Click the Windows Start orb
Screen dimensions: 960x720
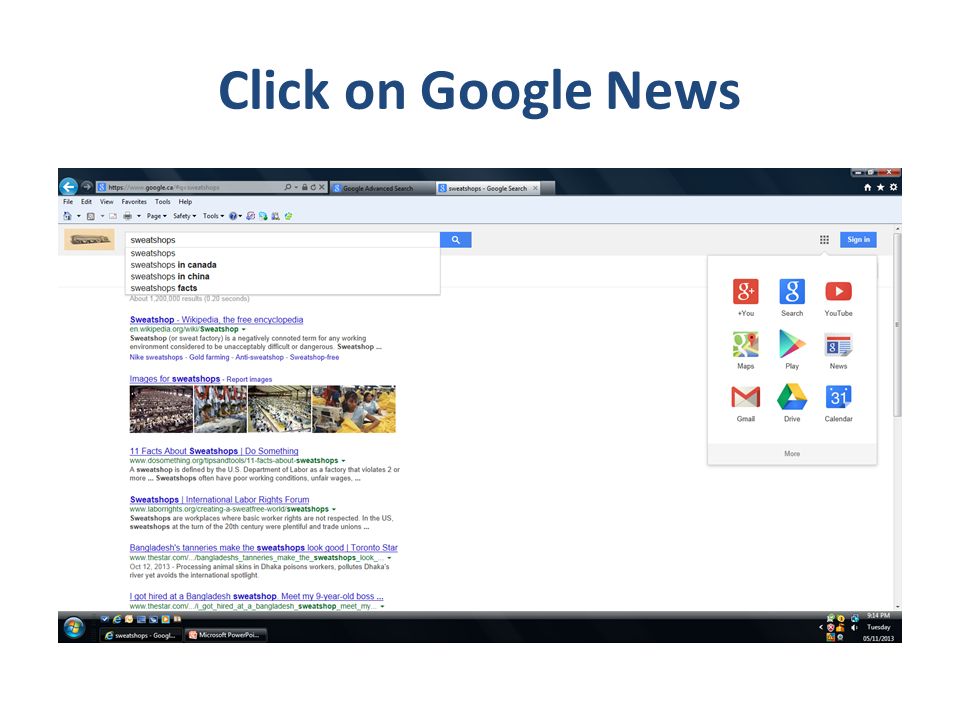pyautogui.click(x=74, y=628)
